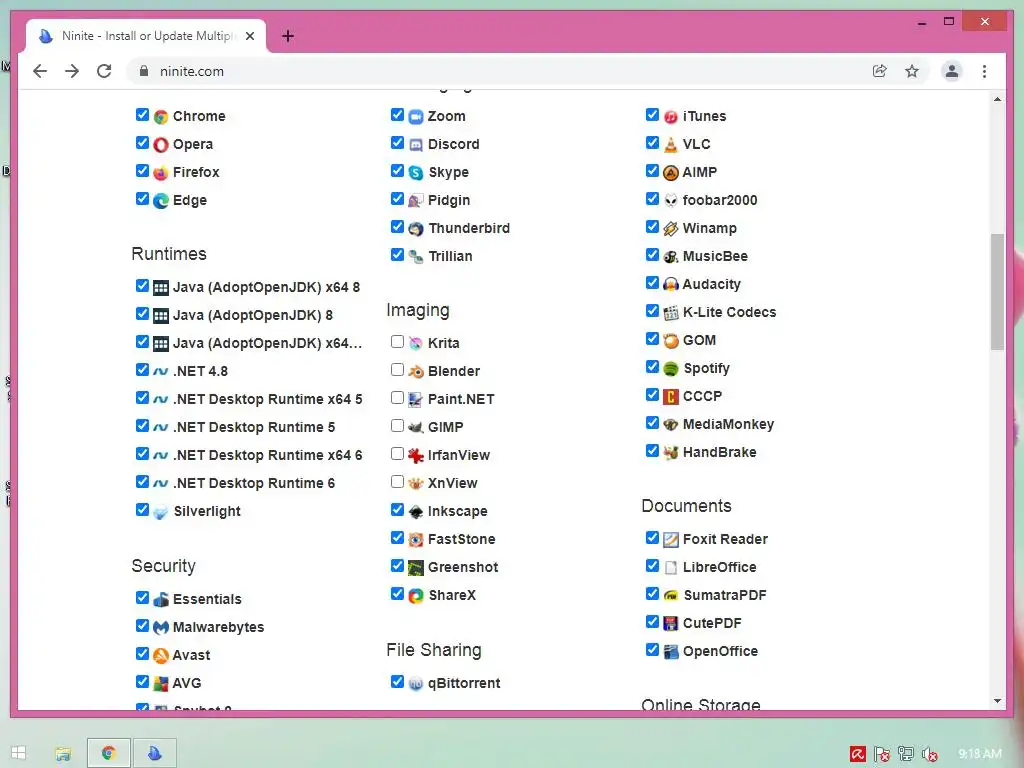Open Chrome's three-dot menu
Screen dimensions: 1024x768
[984, 71]
